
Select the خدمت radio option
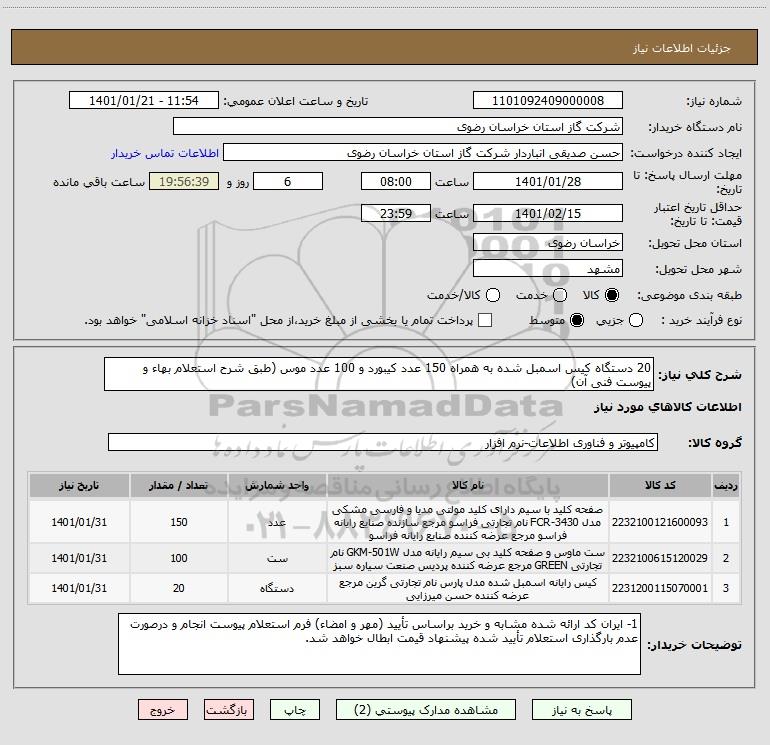click(x=560, y=295)
